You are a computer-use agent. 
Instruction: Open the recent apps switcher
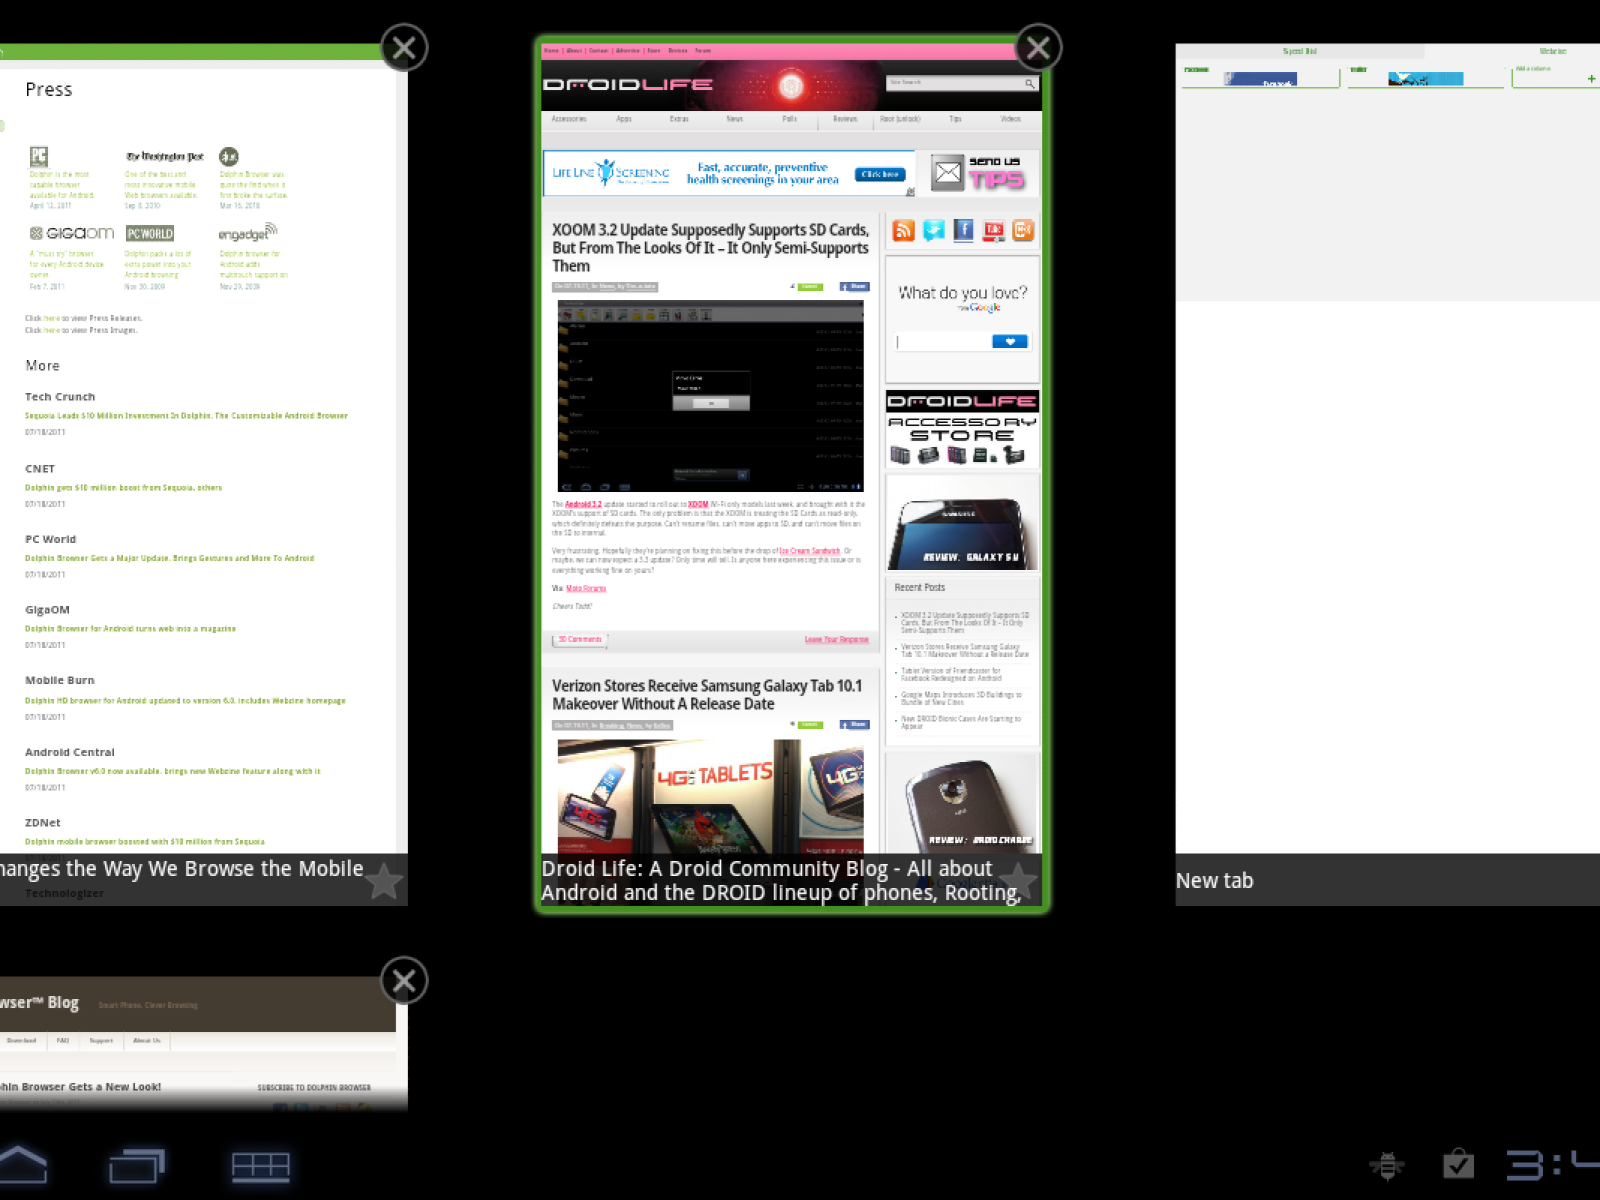coord(137,1166)
